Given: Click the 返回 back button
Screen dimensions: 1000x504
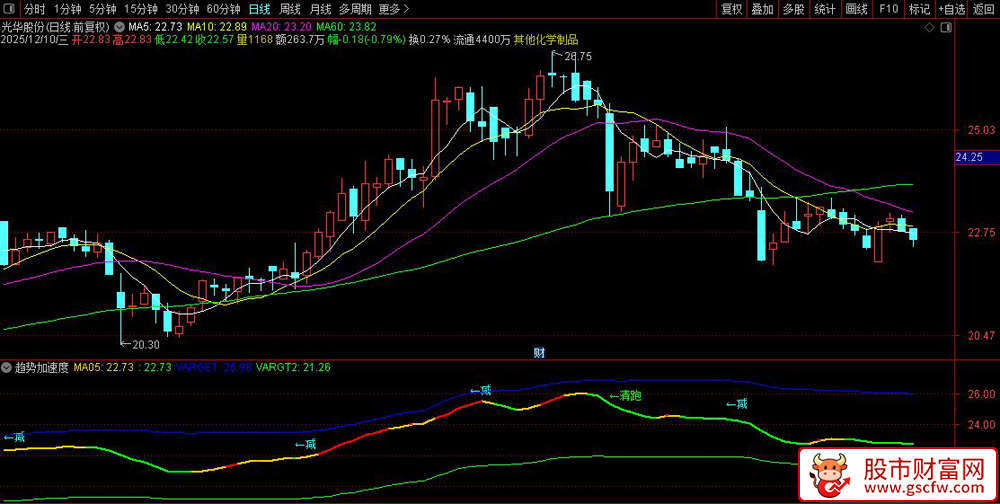Looking at the screenshot, I should coord(983,9).
